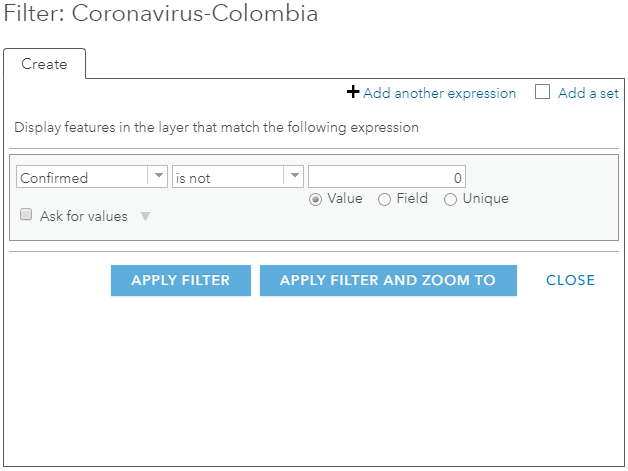Click the arrow button of the 'is not' combo box
The height and width of the screenshot is (471, 628).
pyautogui.click(x=294, y=176)
